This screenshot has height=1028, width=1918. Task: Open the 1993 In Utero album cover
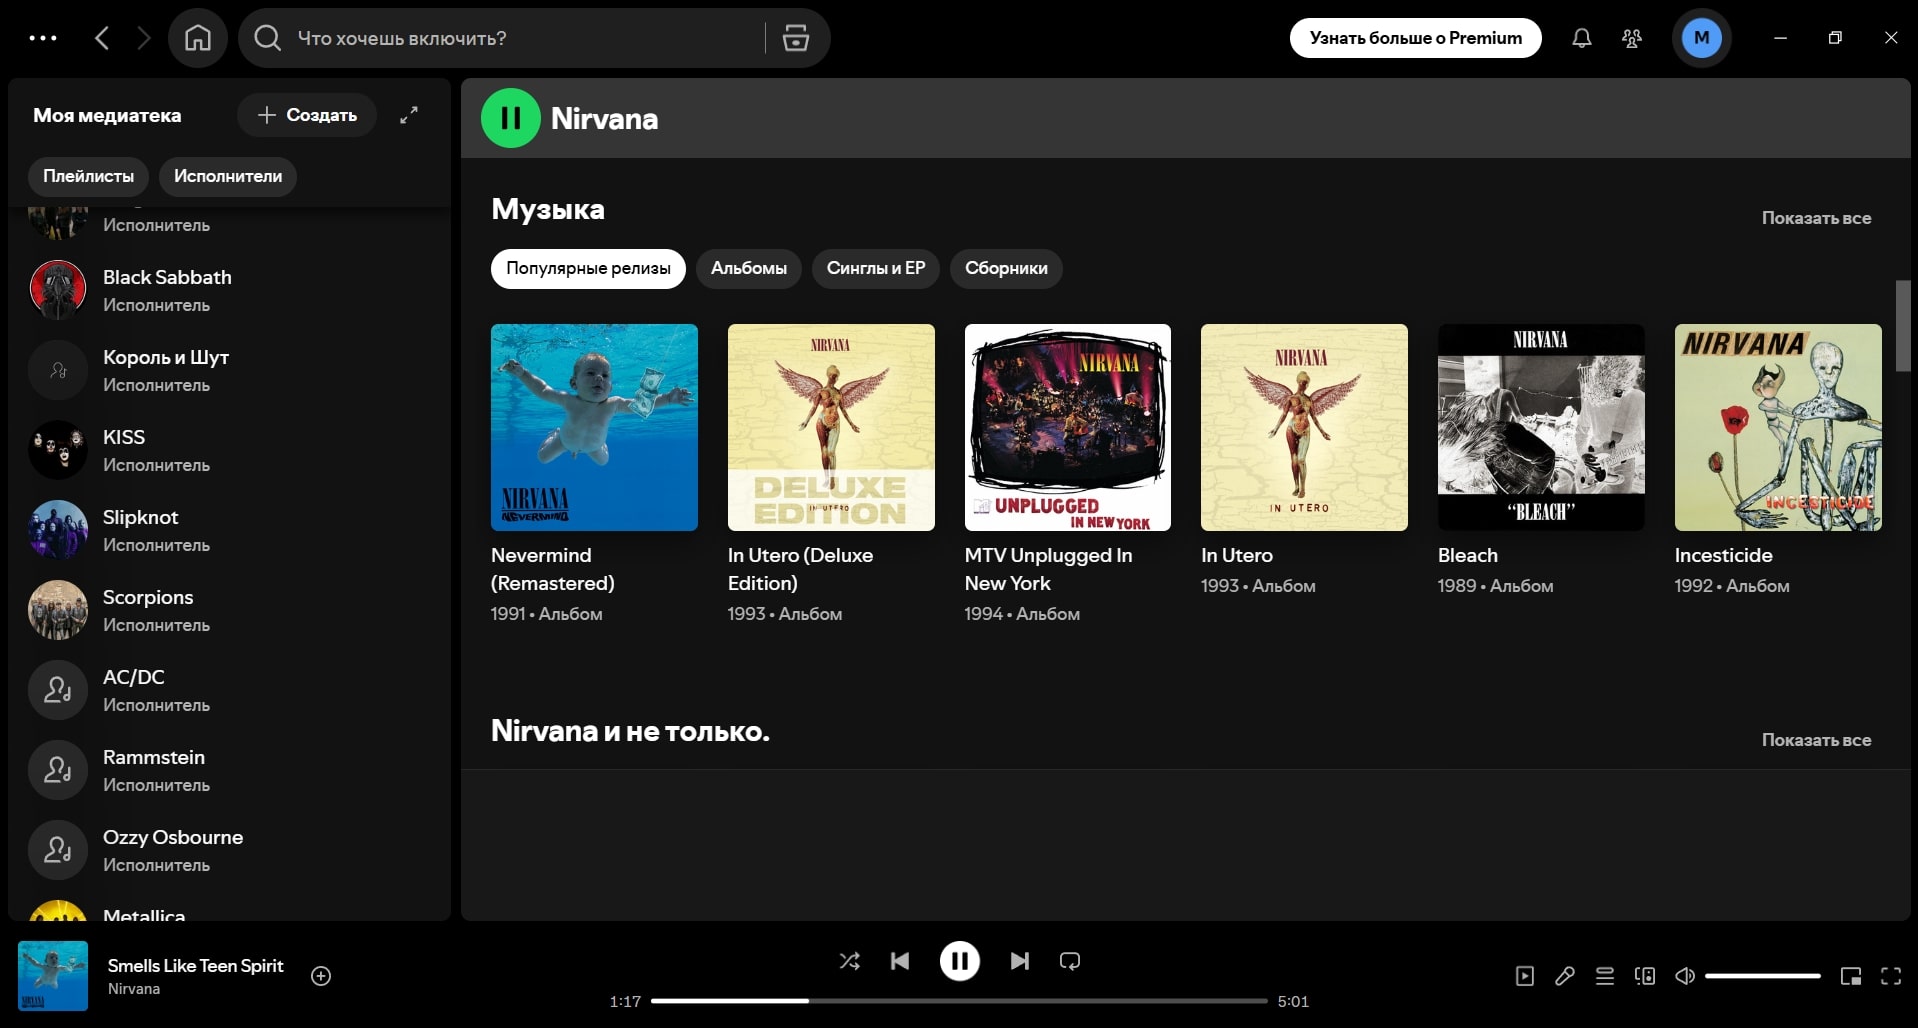(x=1304, y=427)
